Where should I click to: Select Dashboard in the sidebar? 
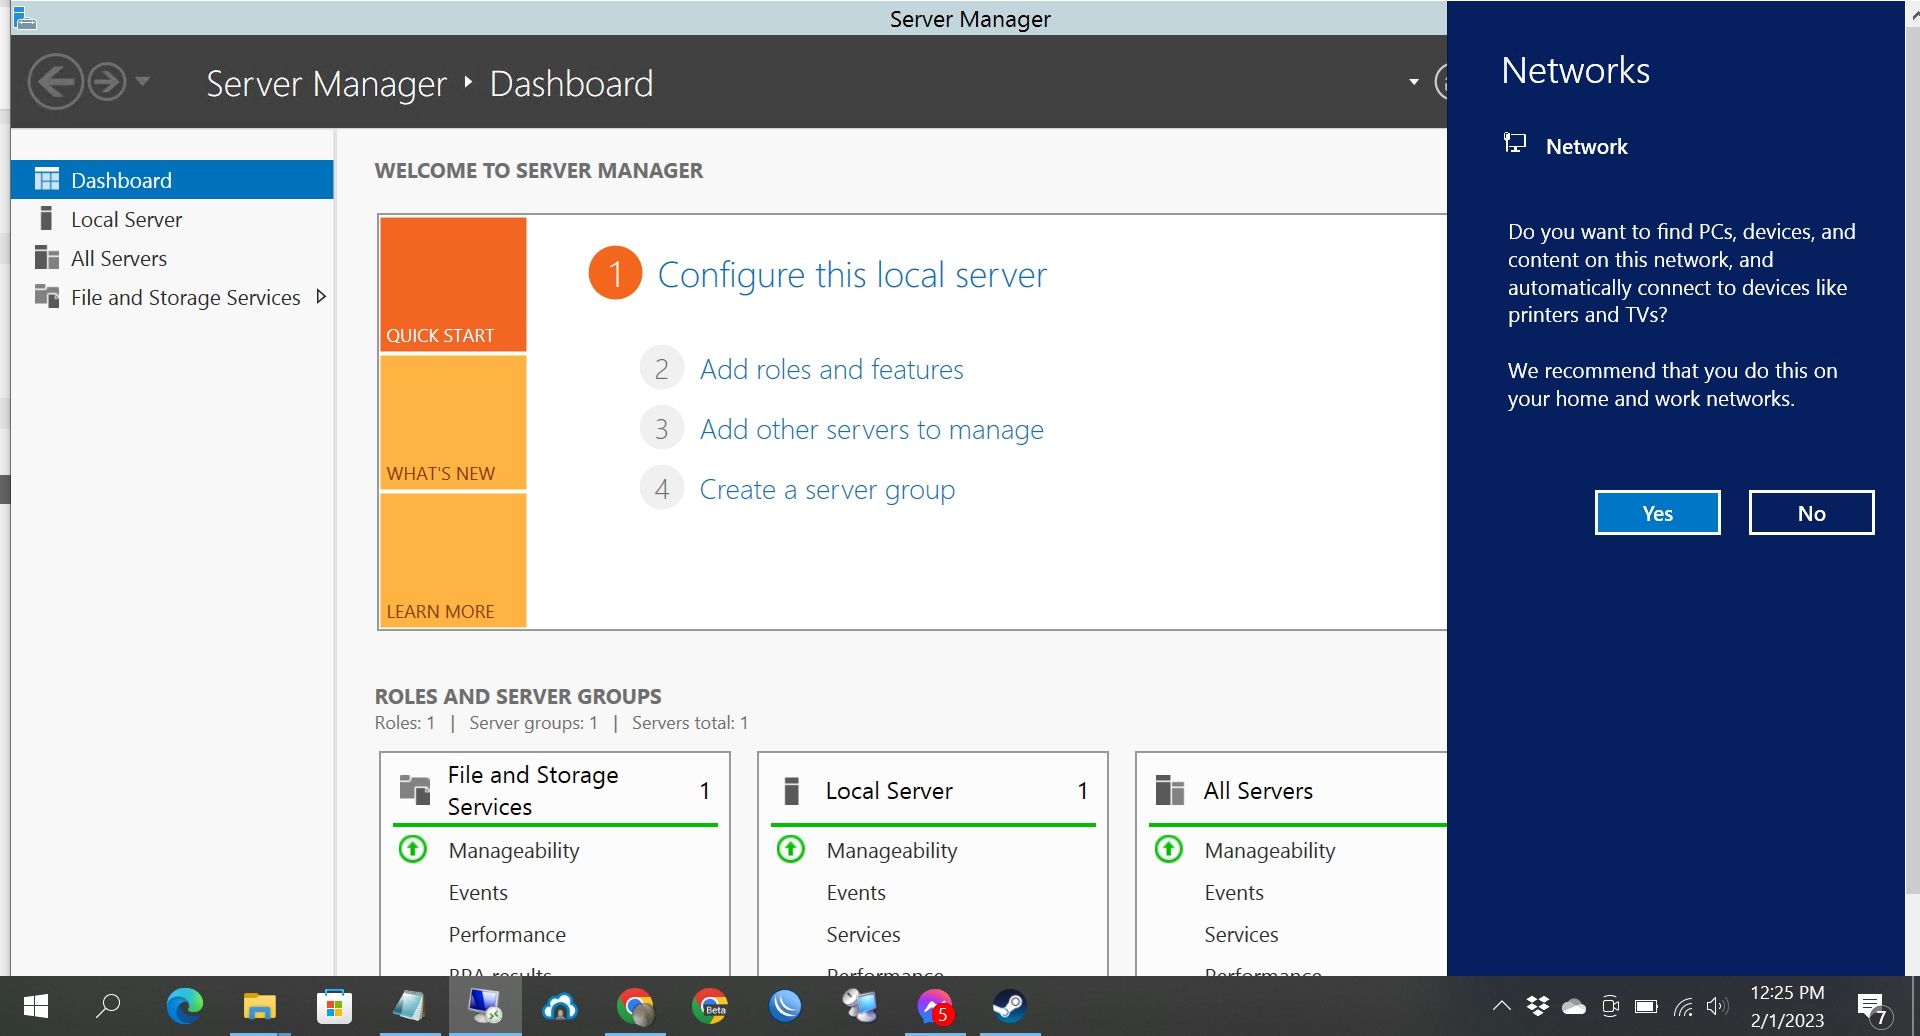point(172,180)
